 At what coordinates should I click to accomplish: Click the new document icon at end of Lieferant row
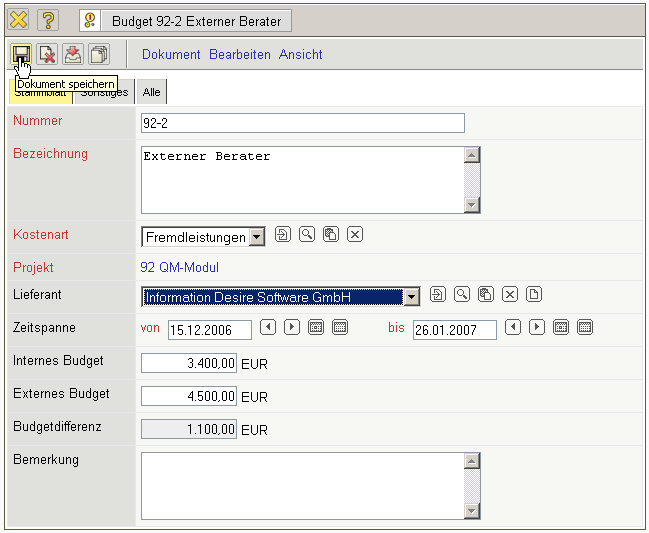pyautogui.click(x=534, y=294)
